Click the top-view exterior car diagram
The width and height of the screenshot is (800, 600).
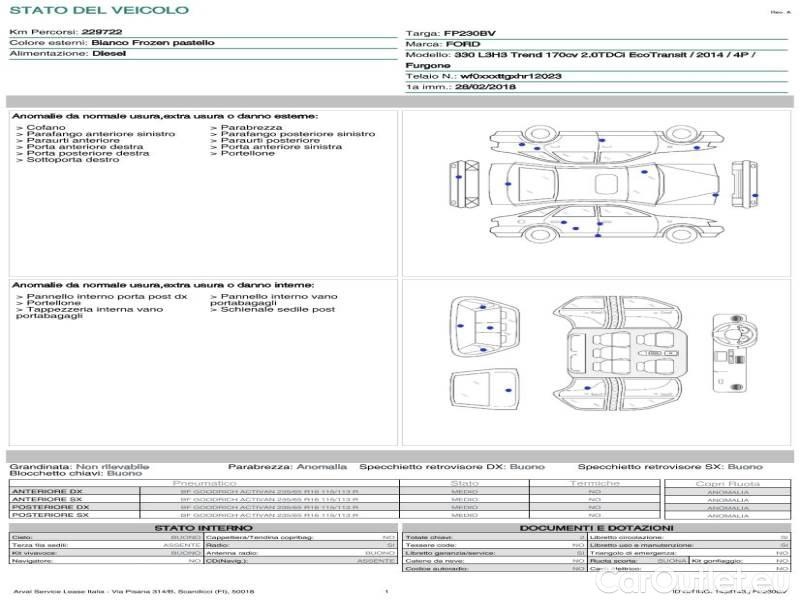pyautogui.click(x=604, y=184)
